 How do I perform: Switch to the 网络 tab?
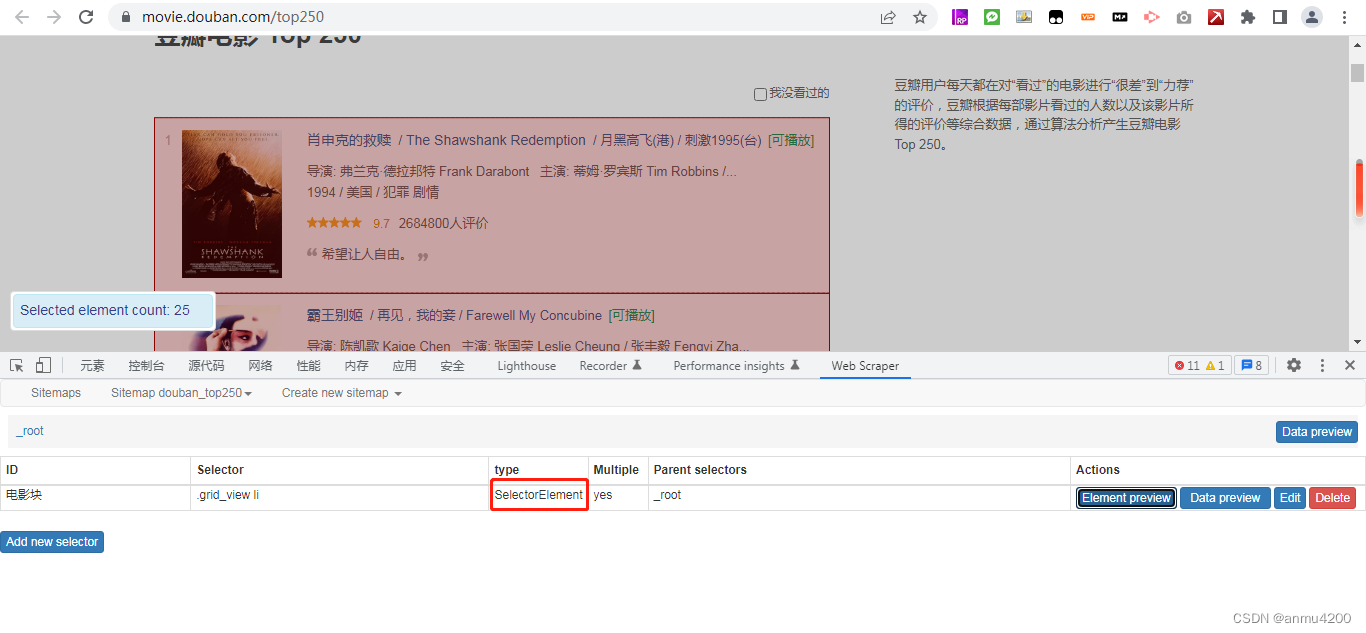[260, 366]
